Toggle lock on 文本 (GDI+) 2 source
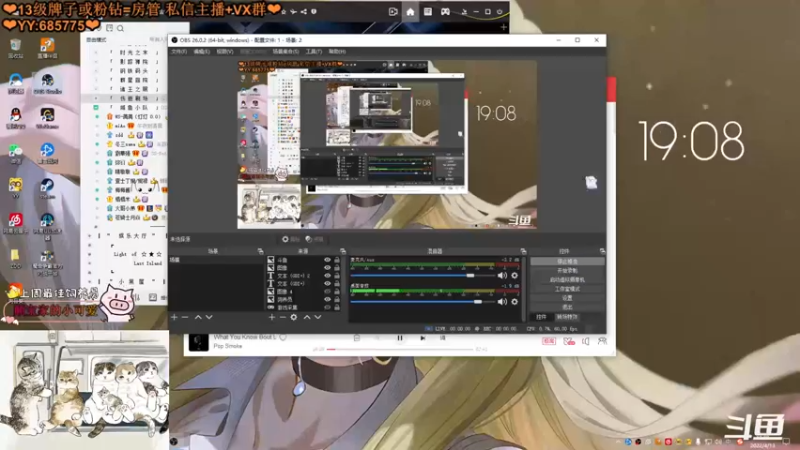 tap(337, 276)
